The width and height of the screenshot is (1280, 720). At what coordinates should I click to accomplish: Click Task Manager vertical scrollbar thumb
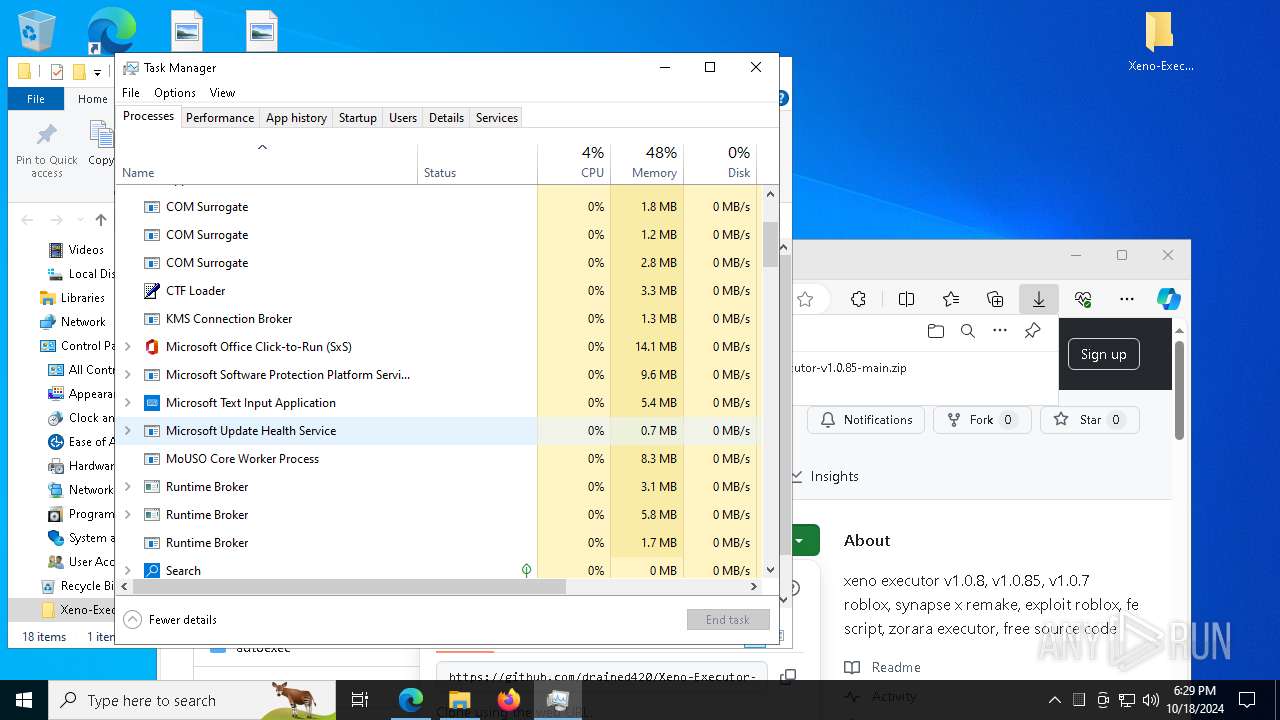point(771,244)
